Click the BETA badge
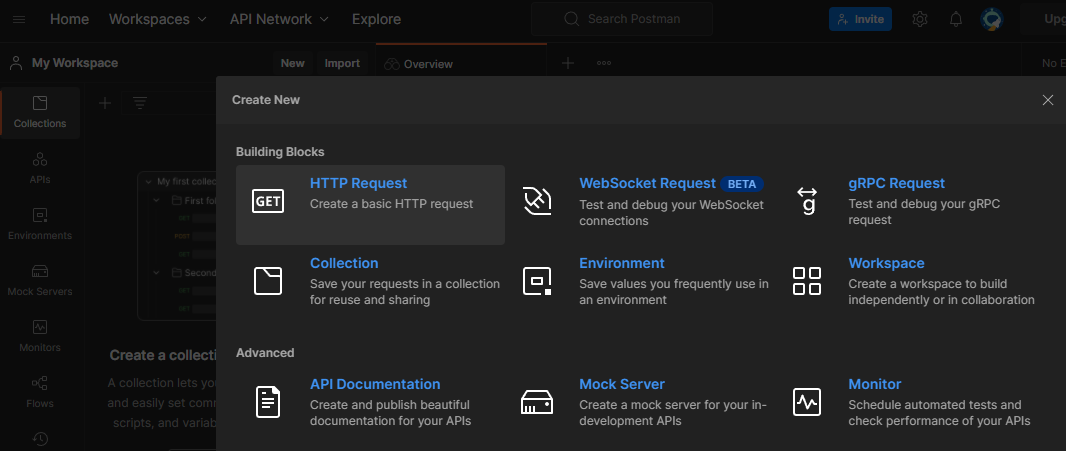Screen dimensions: 1066x451 (742, 184)
